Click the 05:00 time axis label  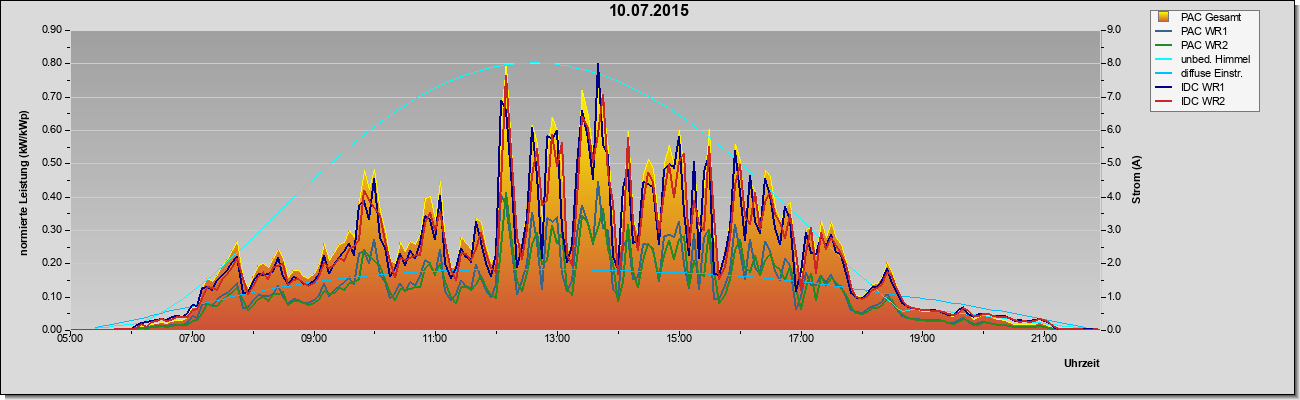click(x=70, y=338)
